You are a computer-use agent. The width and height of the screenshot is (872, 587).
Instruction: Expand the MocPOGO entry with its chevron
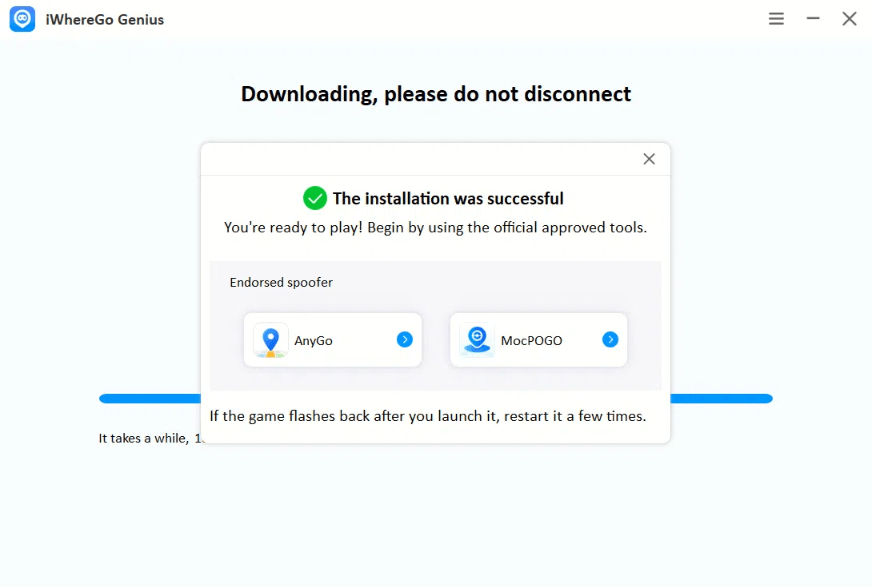(610, 339)
